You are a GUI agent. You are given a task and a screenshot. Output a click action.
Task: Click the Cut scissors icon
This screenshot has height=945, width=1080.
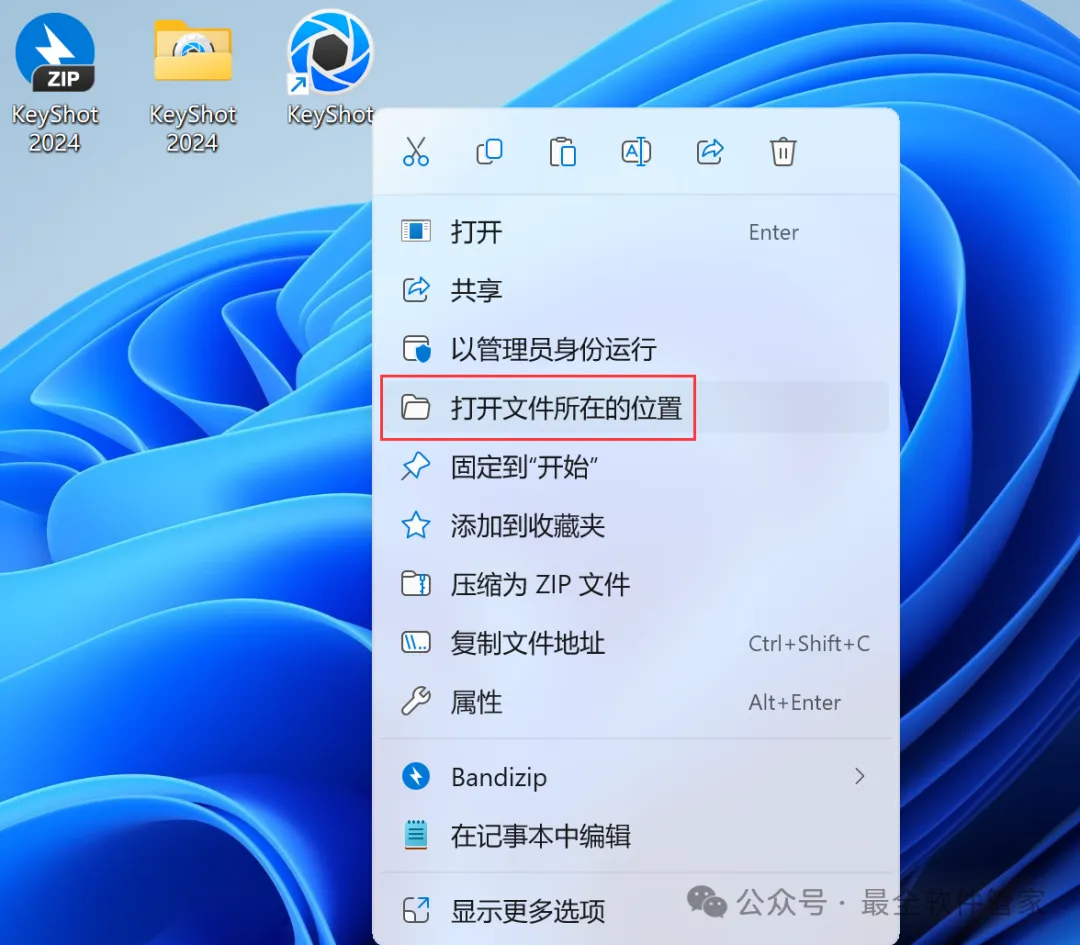click(x=416, y=152)
